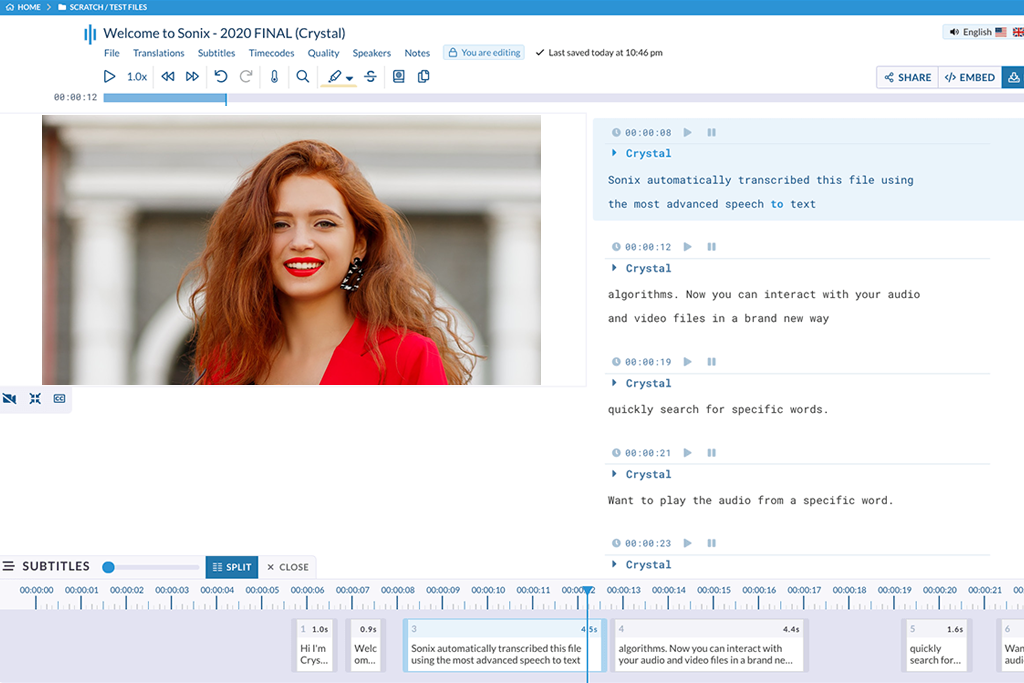
Task: Adjust the subtitles zoom slider
Action: point(108,567)
